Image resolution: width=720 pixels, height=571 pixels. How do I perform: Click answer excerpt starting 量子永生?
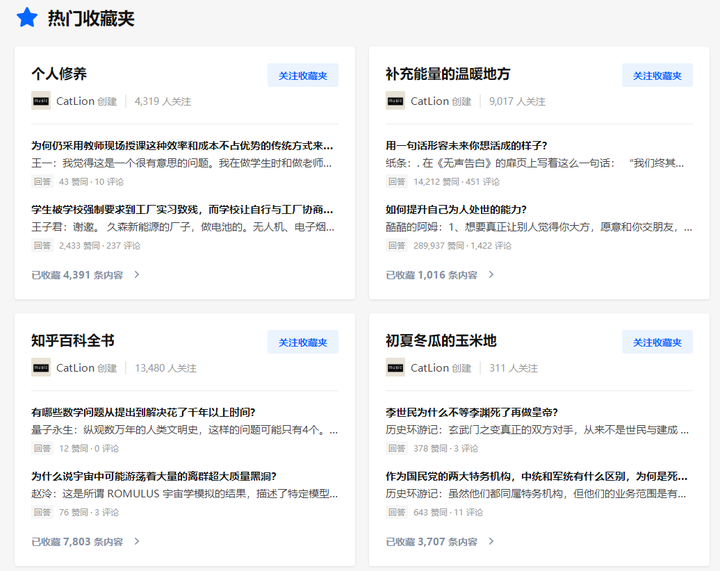[x=185, y=430]
